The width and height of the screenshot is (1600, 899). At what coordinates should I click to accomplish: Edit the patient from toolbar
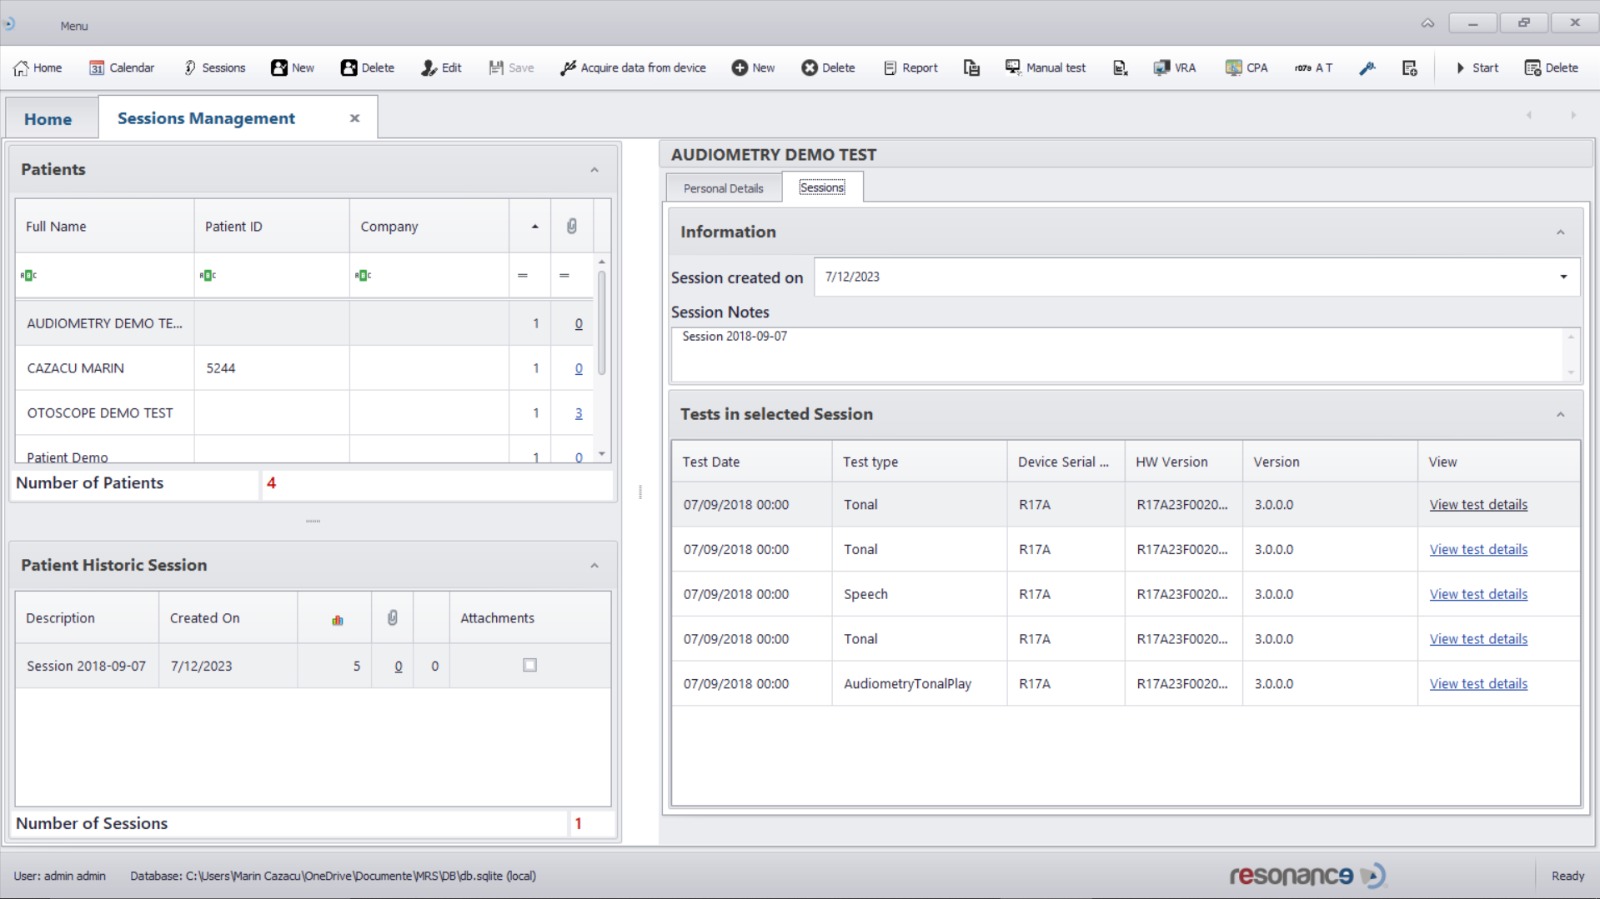(441, 68)
